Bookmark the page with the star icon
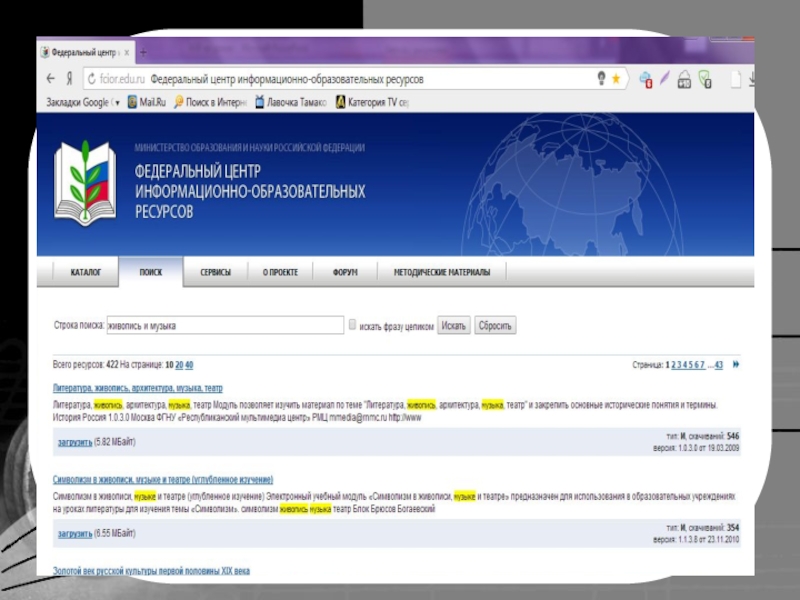 pyautogui.click(x=616, y=78)
